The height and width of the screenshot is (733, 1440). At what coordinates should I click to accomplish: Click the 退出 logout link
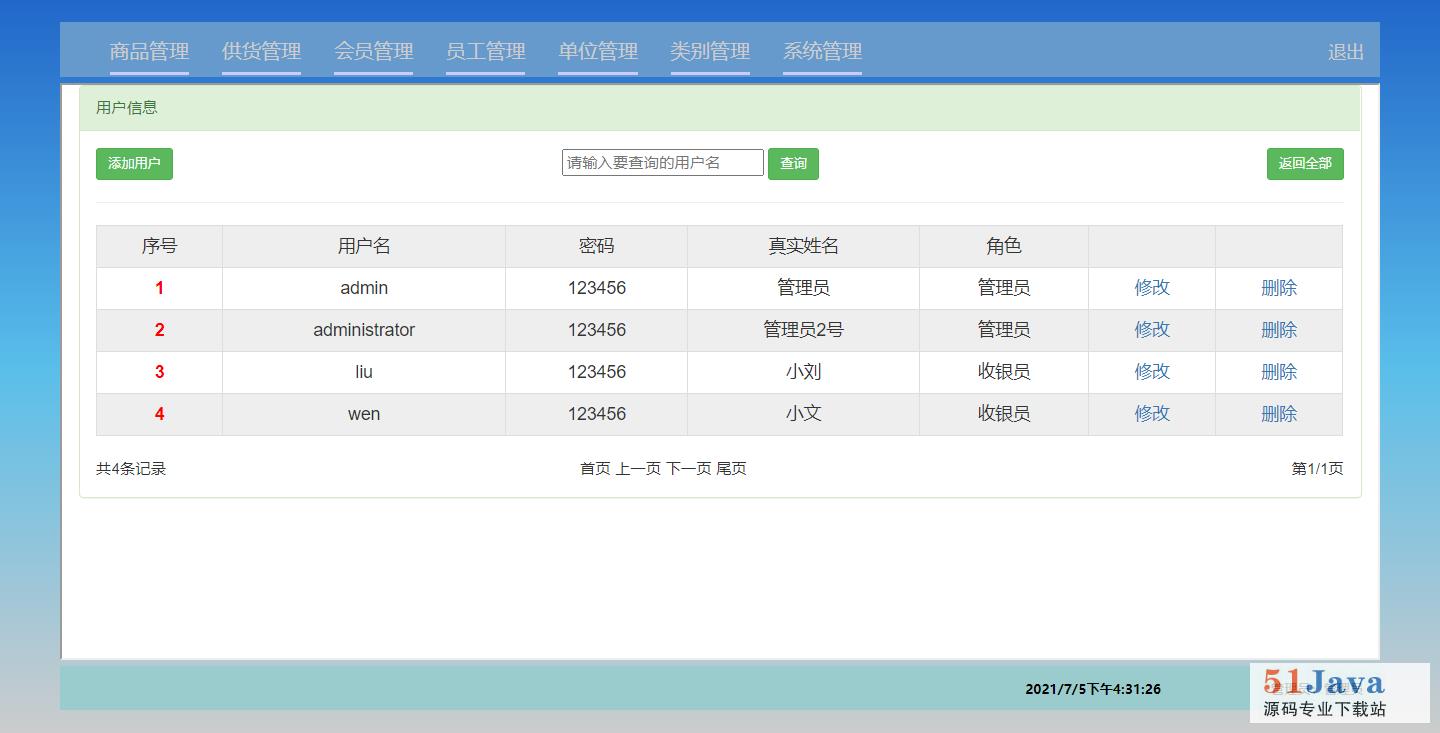1345,53
